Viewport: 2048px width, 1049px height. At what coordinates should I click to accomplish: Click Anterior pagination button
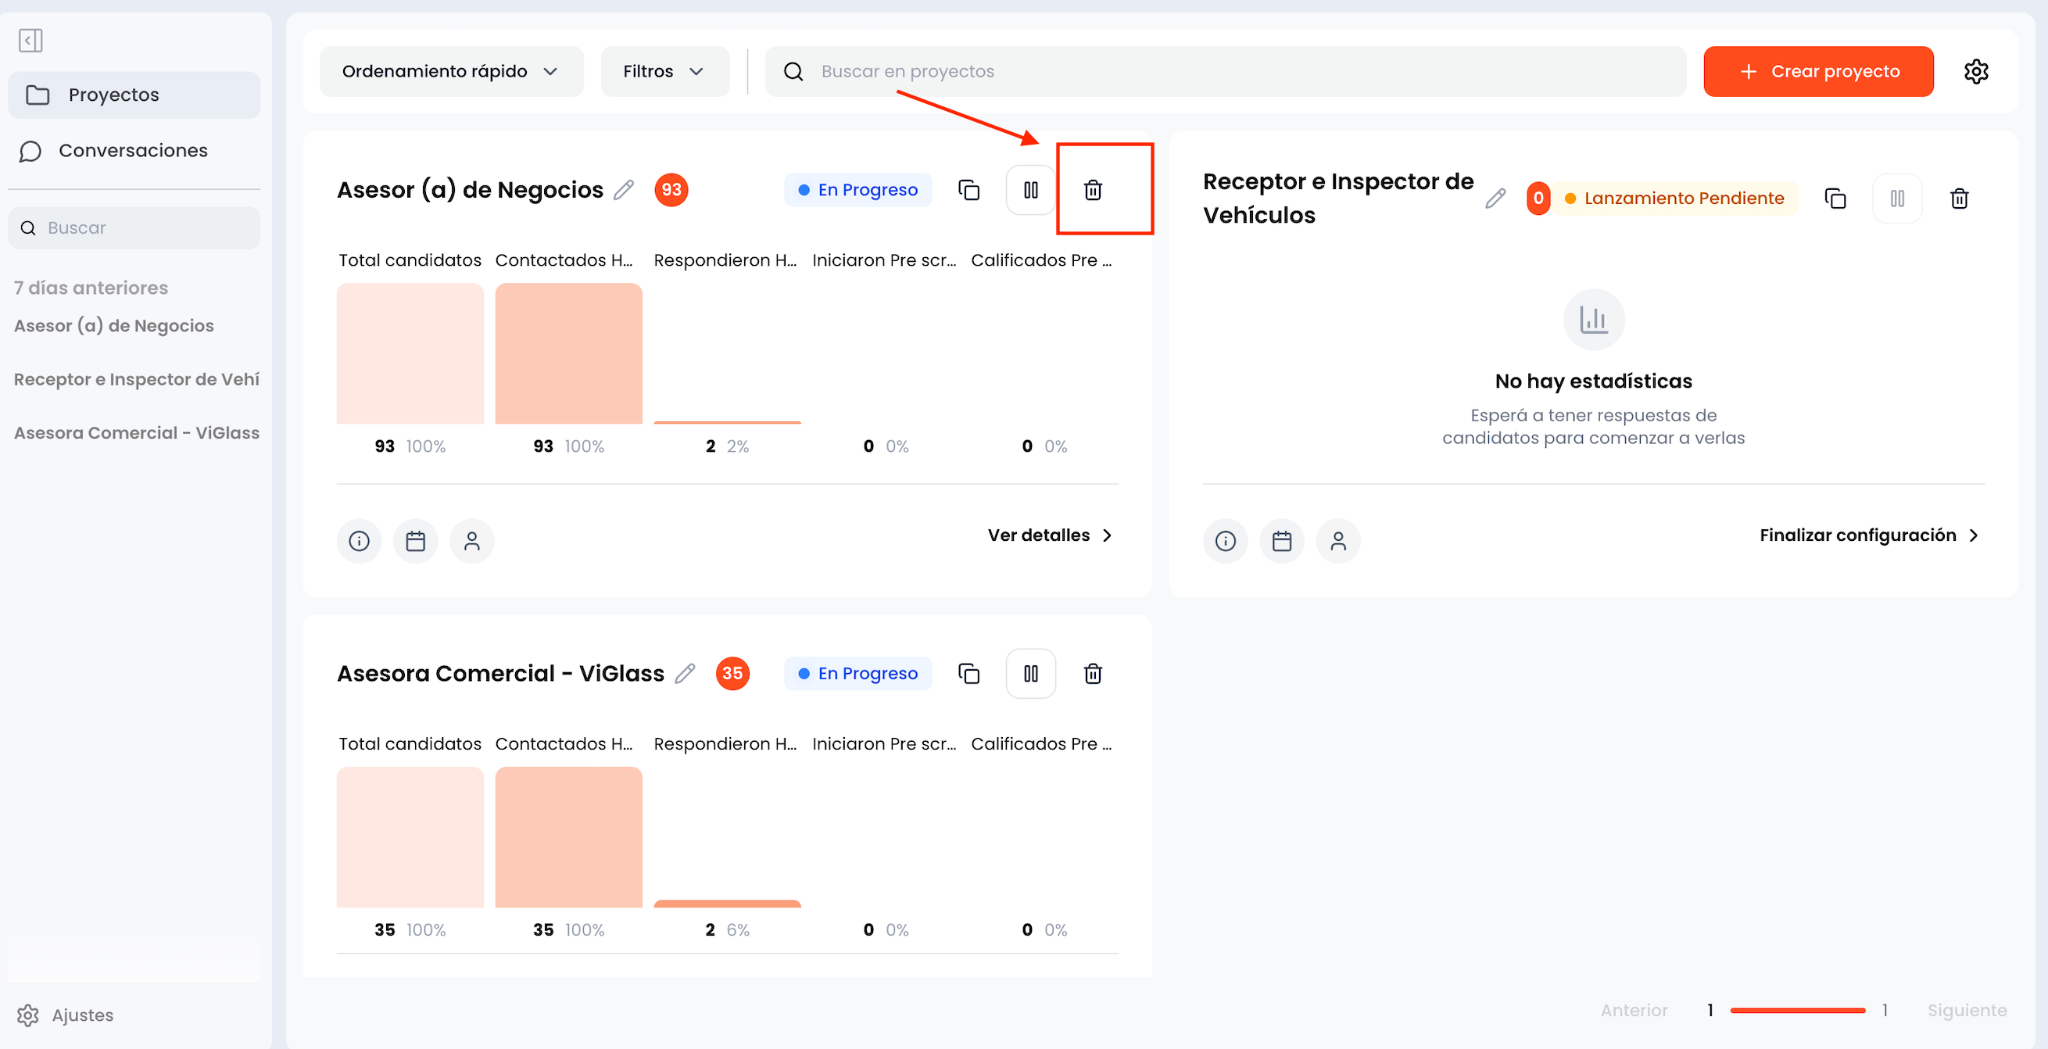(1634, 1010)
